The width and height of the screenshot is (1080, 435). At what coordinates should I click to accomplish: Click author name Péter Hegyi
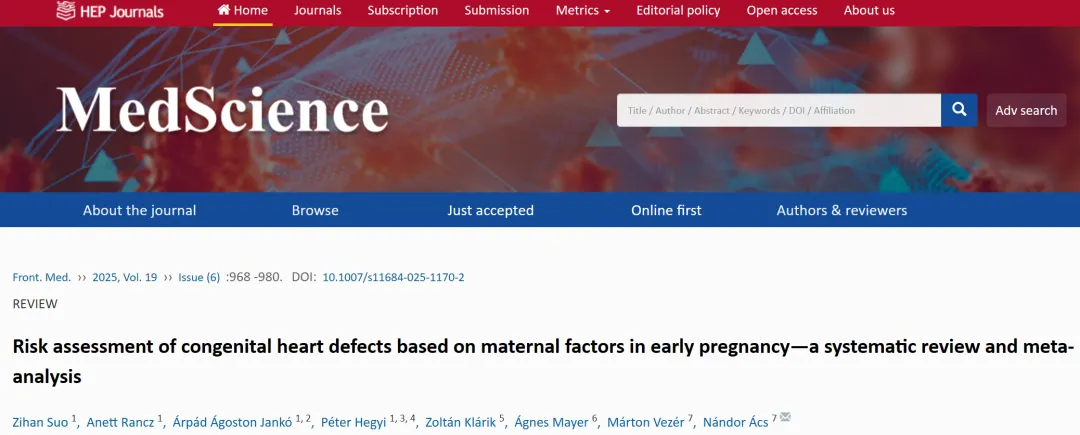point(353,422)
